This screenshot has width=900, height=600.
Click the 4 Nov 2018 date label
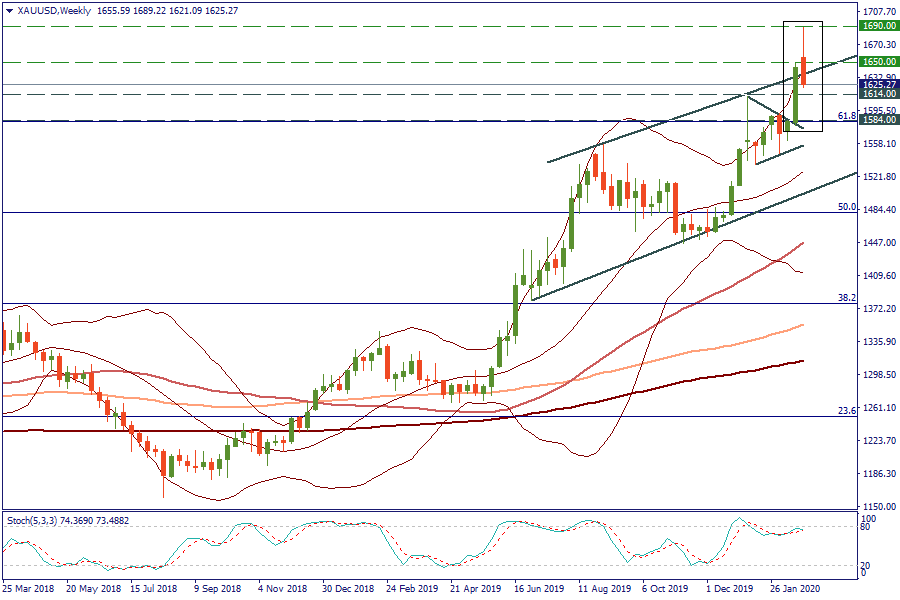tap(280, 590)
